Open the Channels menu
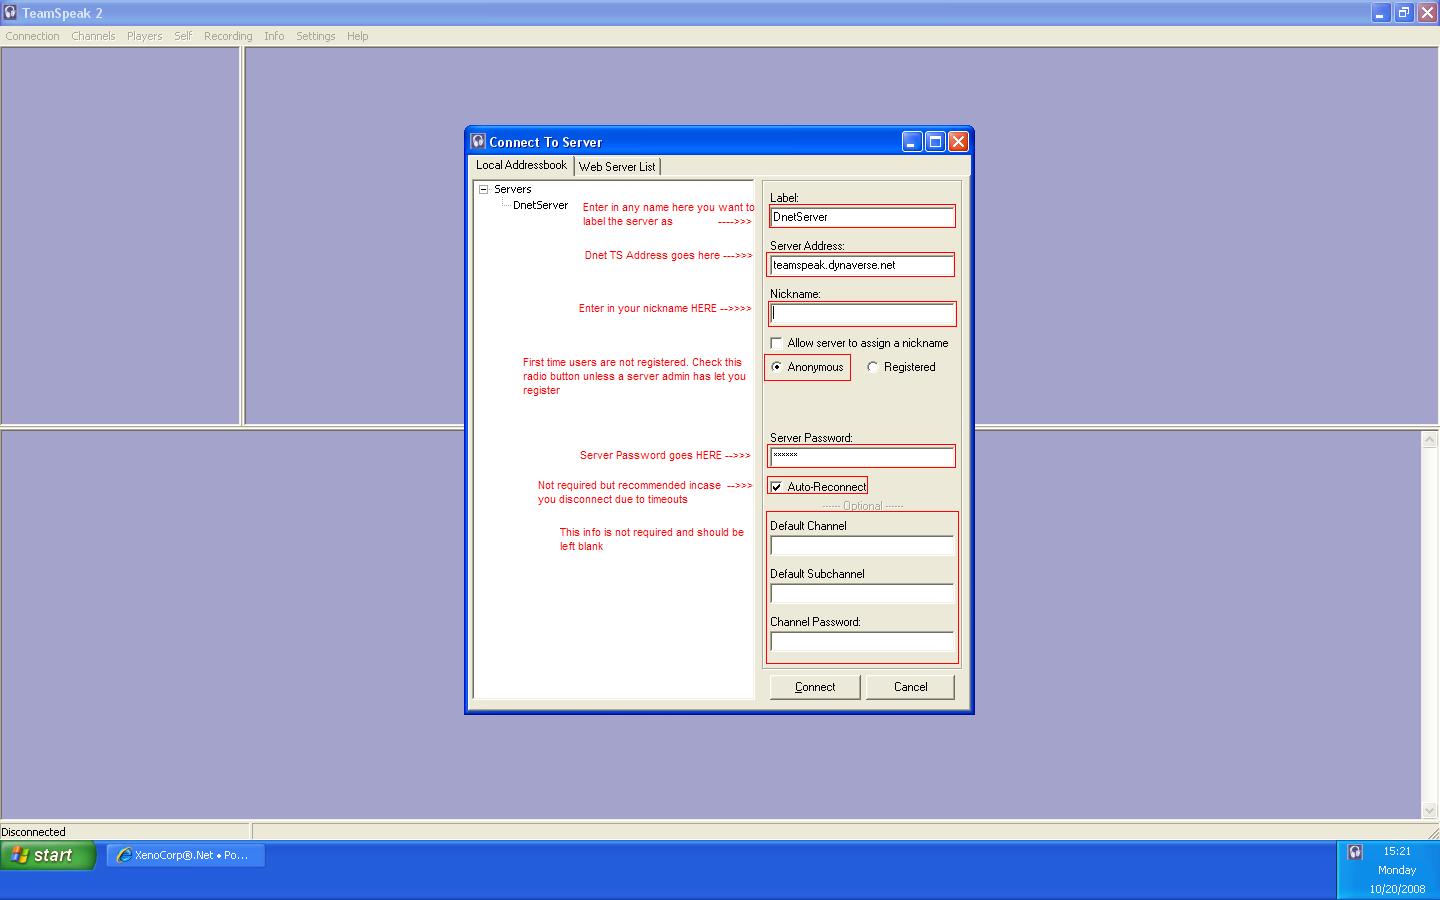The width and height of the screenshot is (1440, 900). [x=93, y=36]
